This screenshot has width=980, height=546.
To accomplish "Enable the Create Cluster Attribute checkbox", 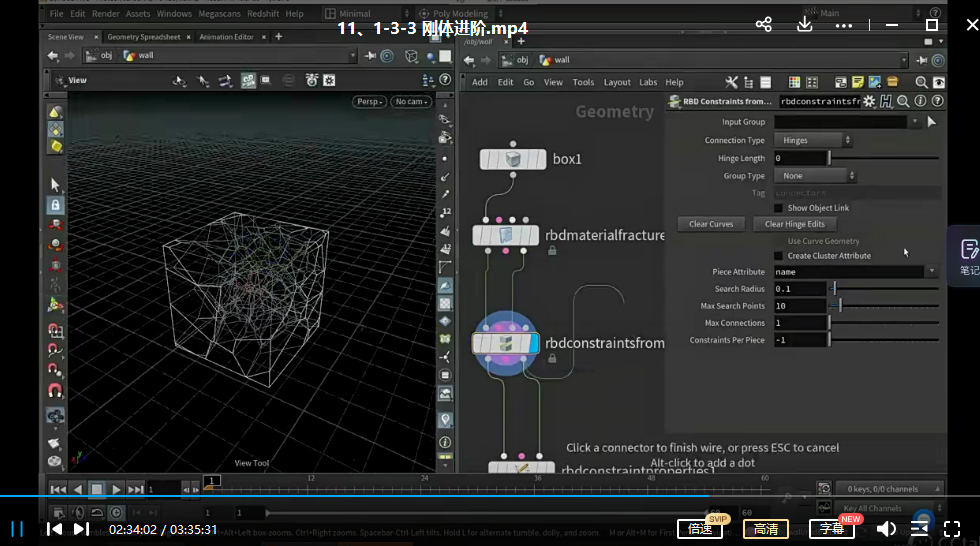I will pyautogui.click(x=779, y=256).
